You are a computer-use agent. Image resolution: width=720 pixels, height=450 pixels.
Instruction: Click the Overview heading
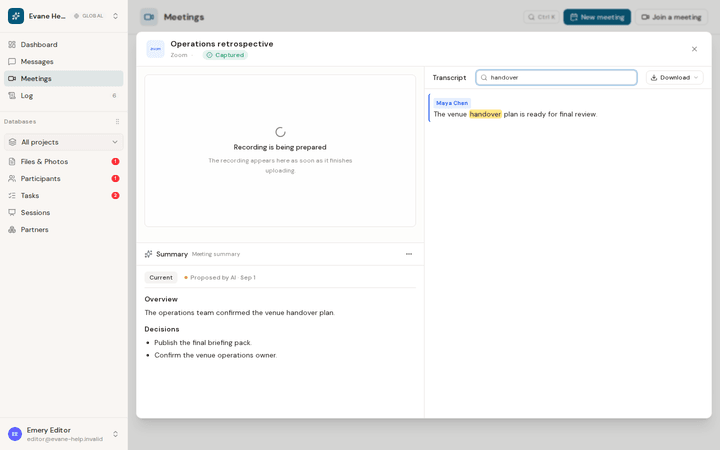(161, 299)
